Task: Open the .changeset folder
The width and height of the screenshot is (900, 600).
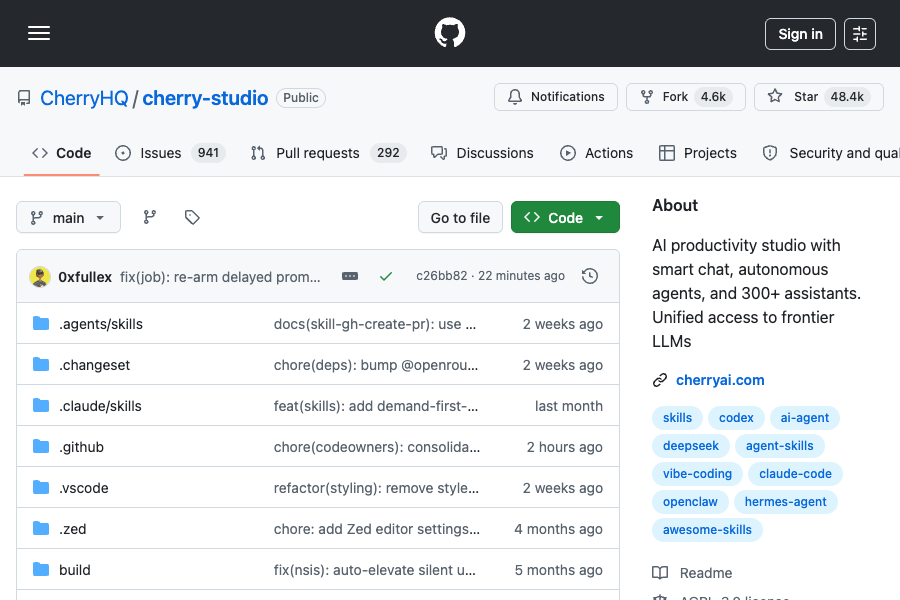Action: 95,365
